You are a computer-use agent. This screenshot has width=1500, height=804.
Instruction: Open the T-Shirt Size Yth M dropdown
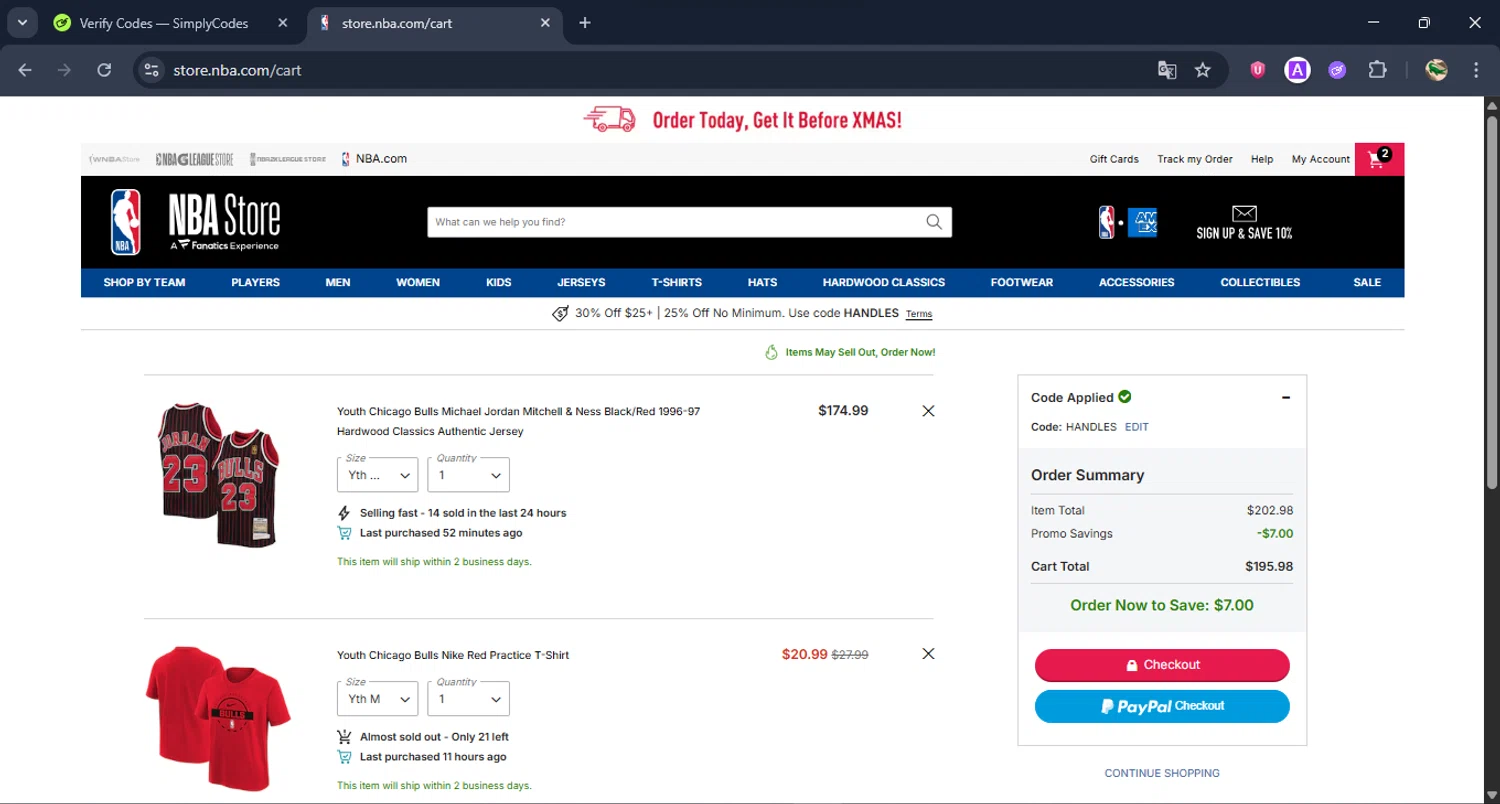[x=377, y=699]
